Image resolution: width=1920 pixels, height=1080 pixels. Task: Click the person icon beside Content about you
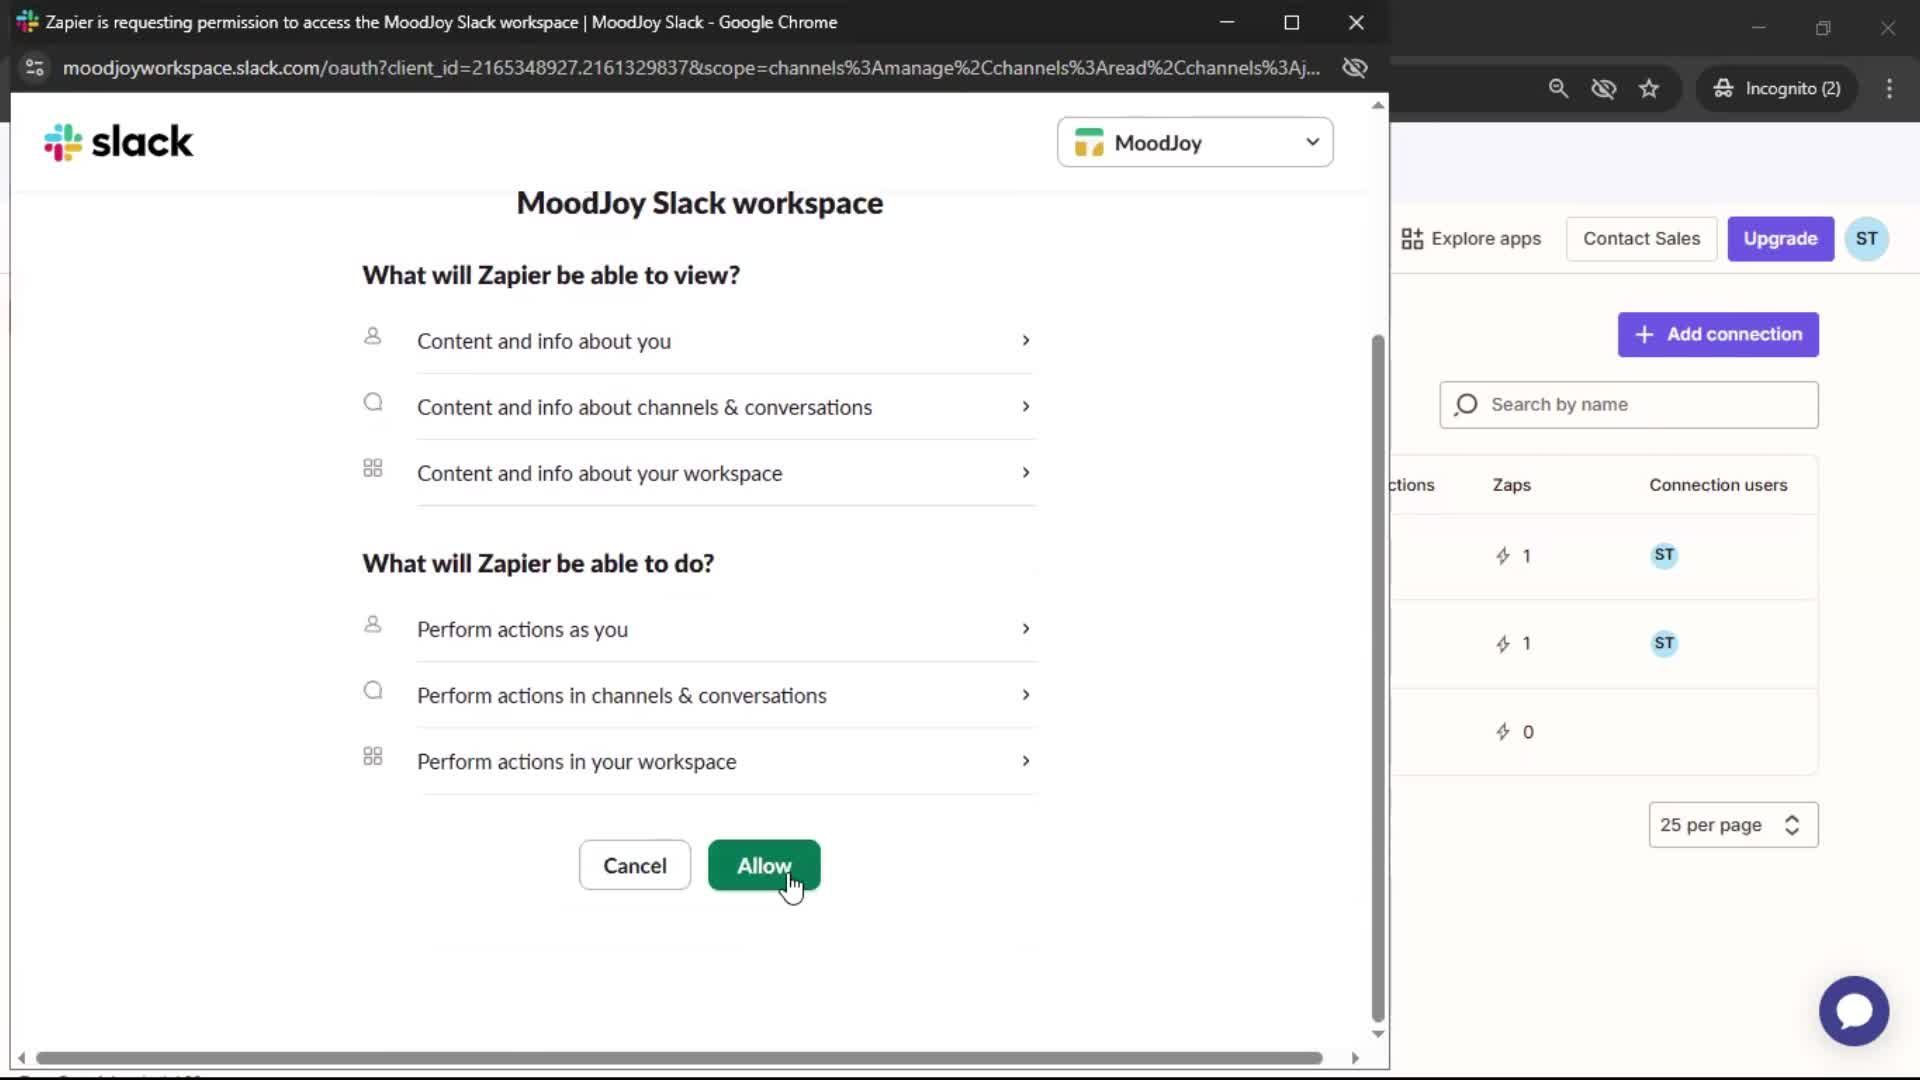[x=373, y=336]
